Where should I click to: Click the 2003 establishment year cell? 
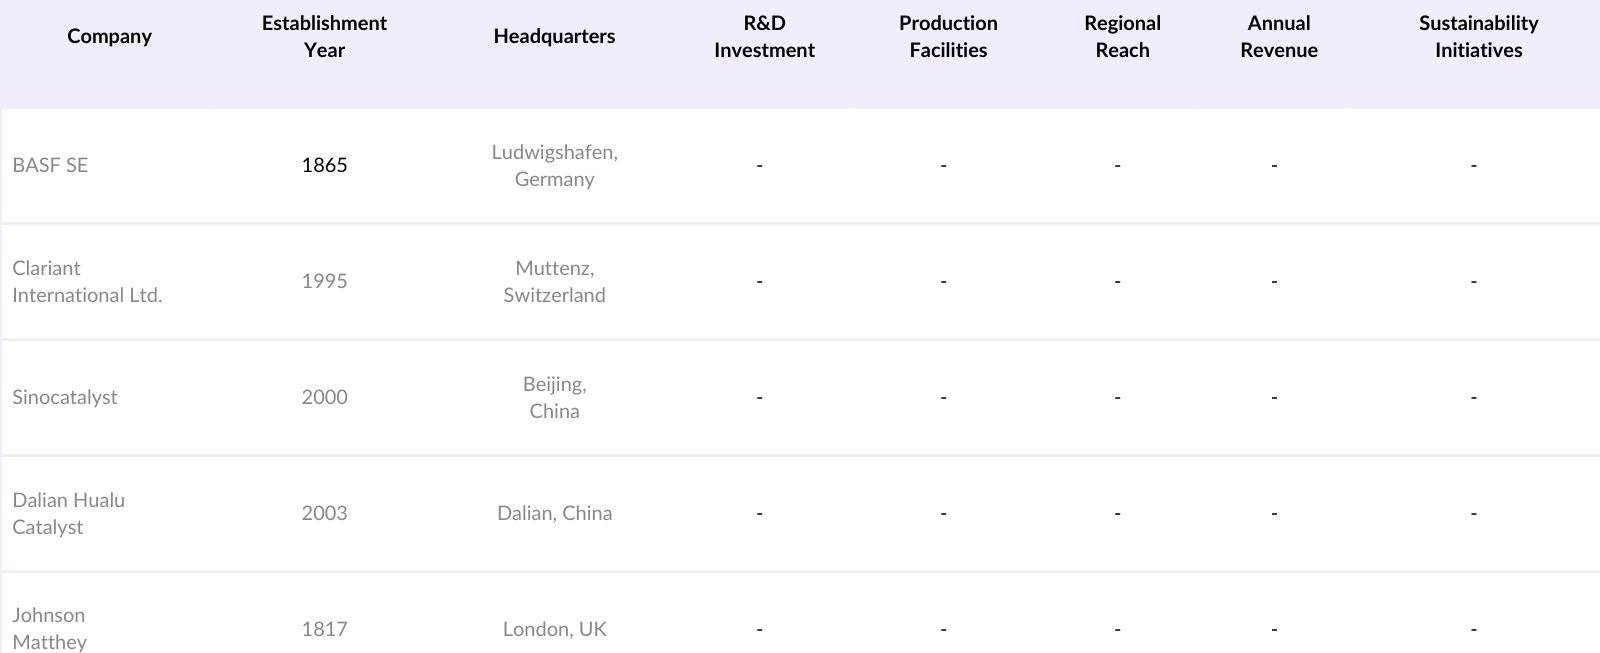(x=324, y=513)
